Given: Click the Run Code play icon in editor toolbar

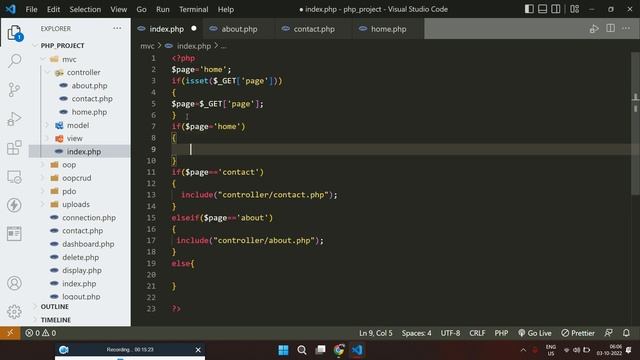Looking at the screenshot, I should tap(594, 29).
